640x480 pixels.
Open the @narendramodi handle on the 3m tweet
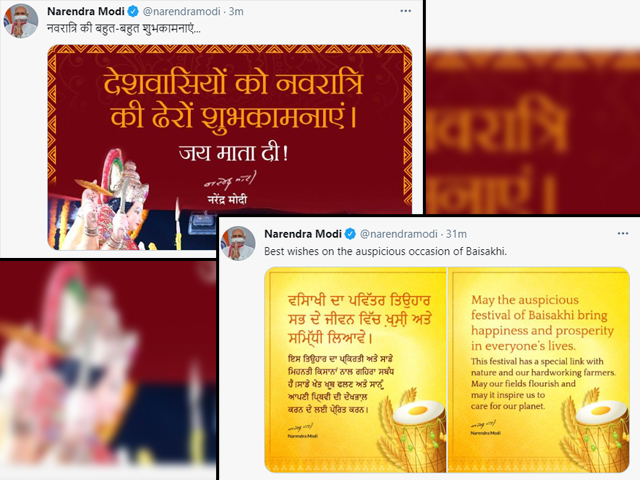tap(182, 11)
